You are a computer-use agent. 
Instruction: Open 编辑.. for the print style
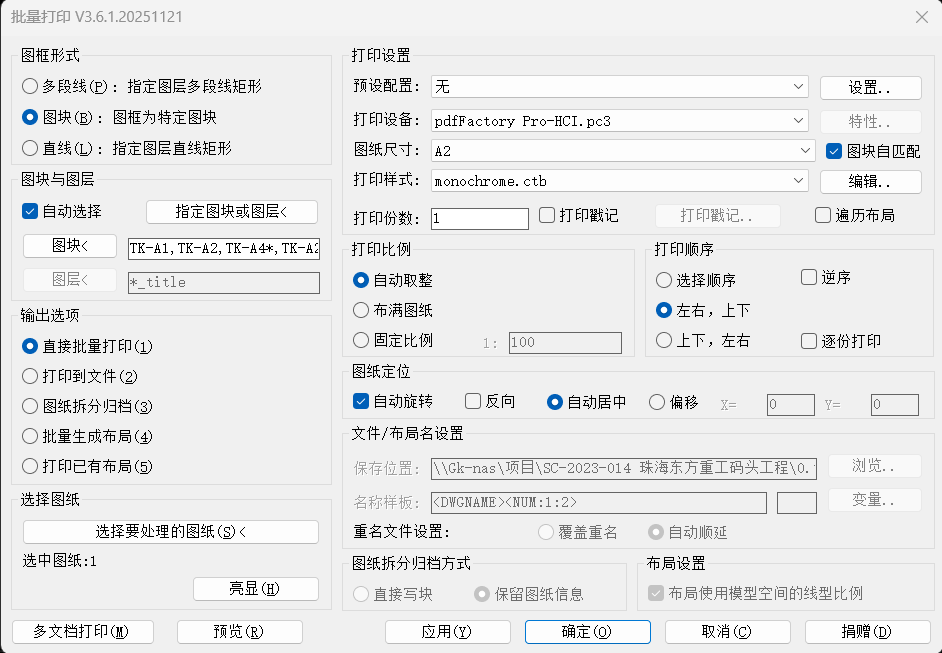pos(870,181)
